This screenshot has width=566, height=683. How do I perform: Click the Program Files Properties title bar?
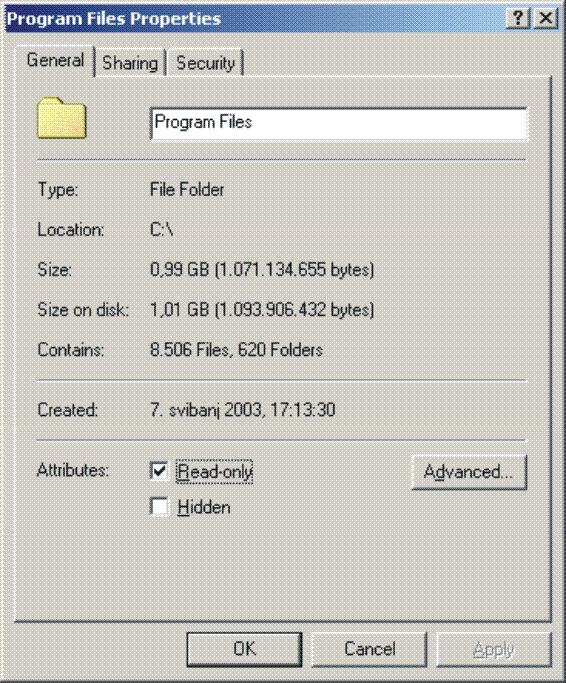pos(255,18)
